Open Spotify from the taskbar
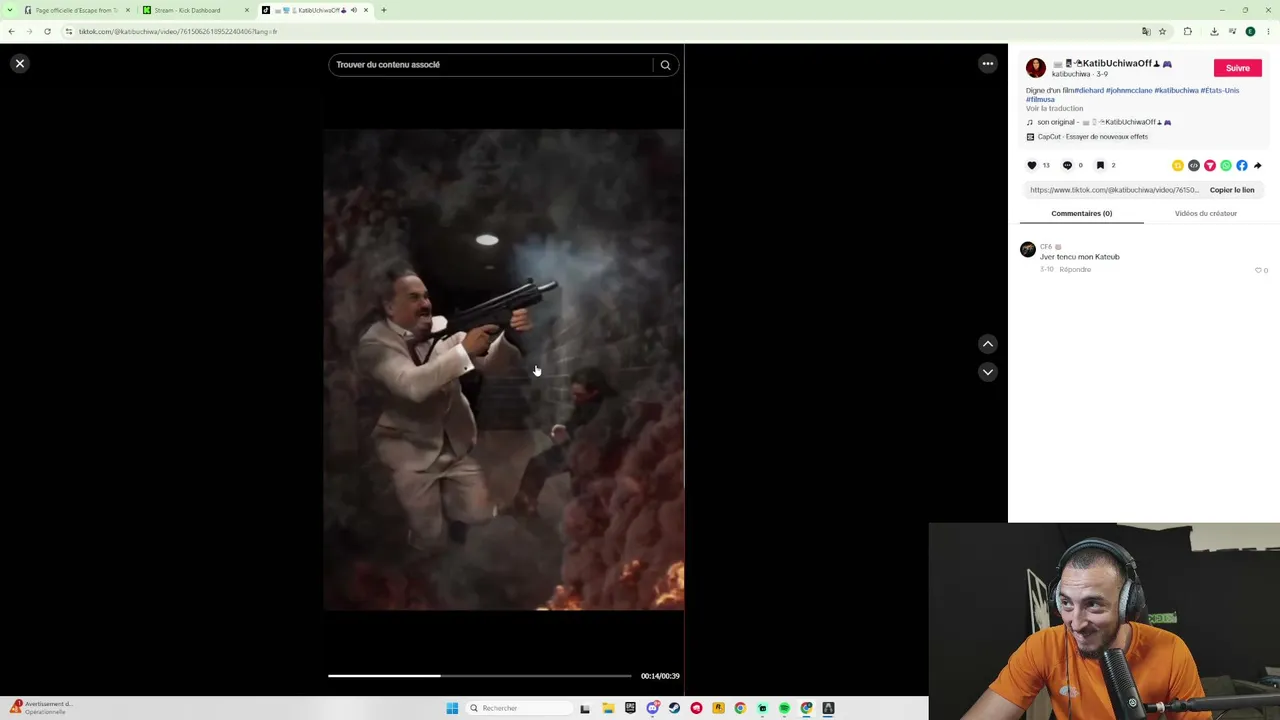 [x=784, y=708]
